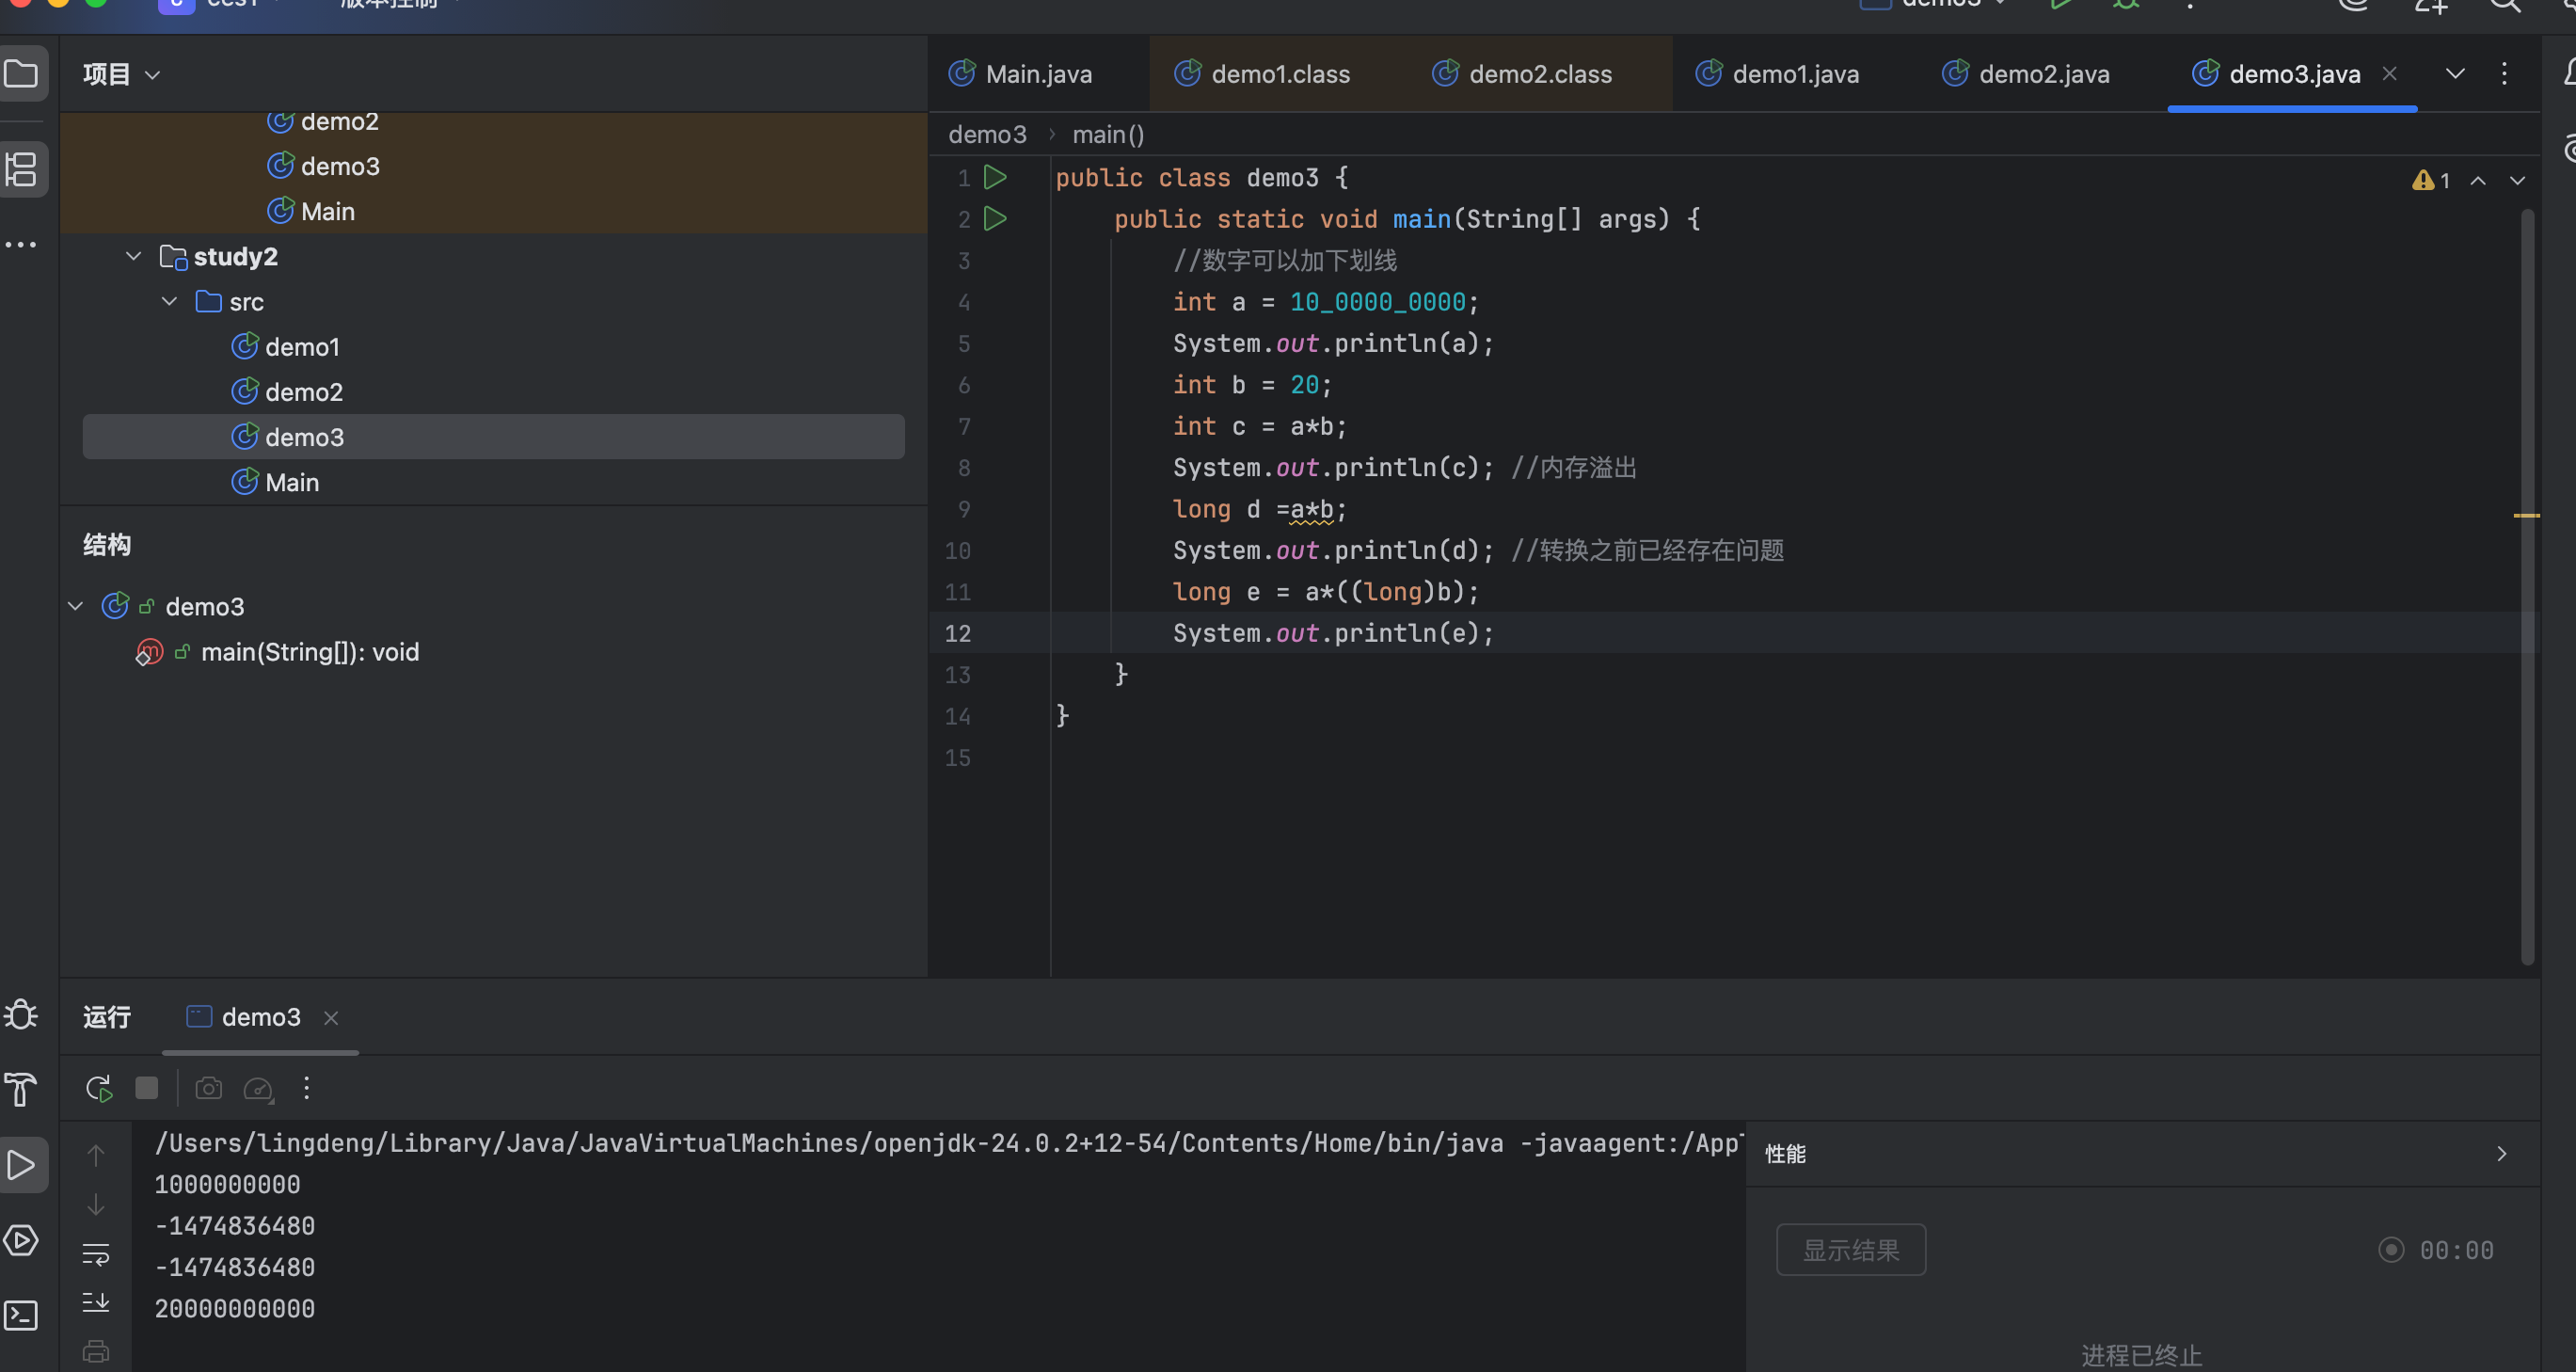Collapse the study2 module folder
2576x1372 pixels.
[133, 257]
